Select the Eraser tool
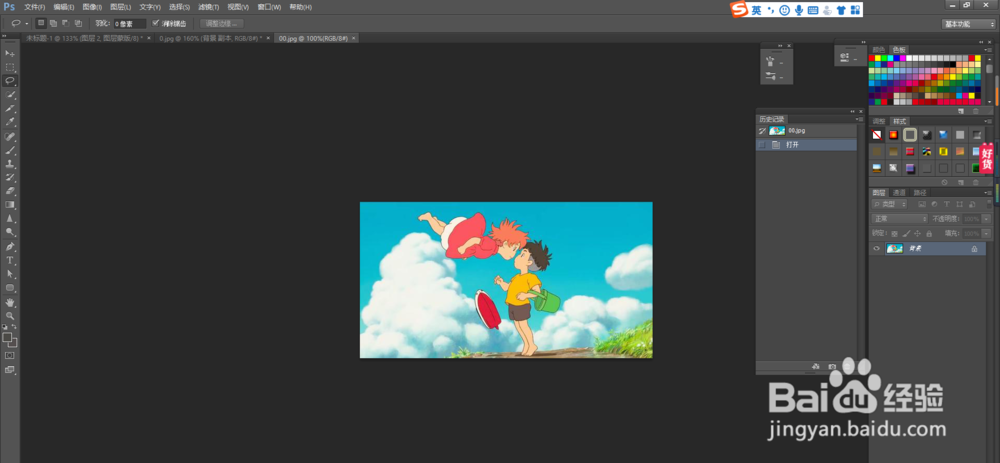Screen dimensions: 1000x463 pos(10,191)
